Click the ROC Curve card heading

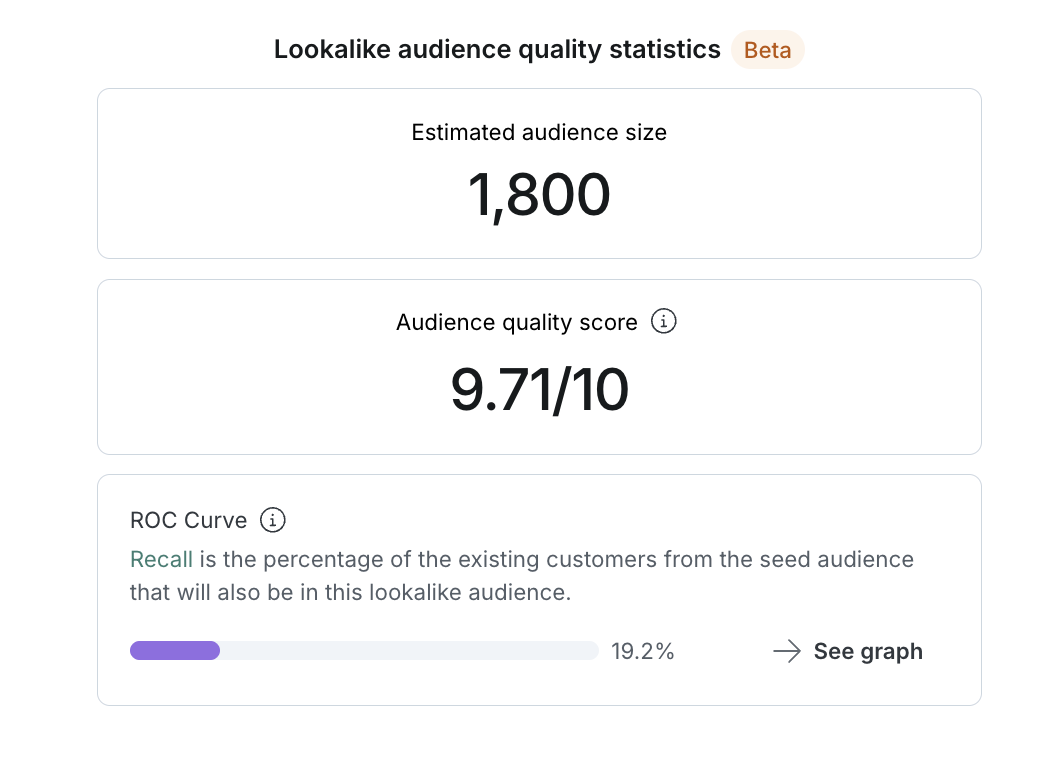point(188,520)
